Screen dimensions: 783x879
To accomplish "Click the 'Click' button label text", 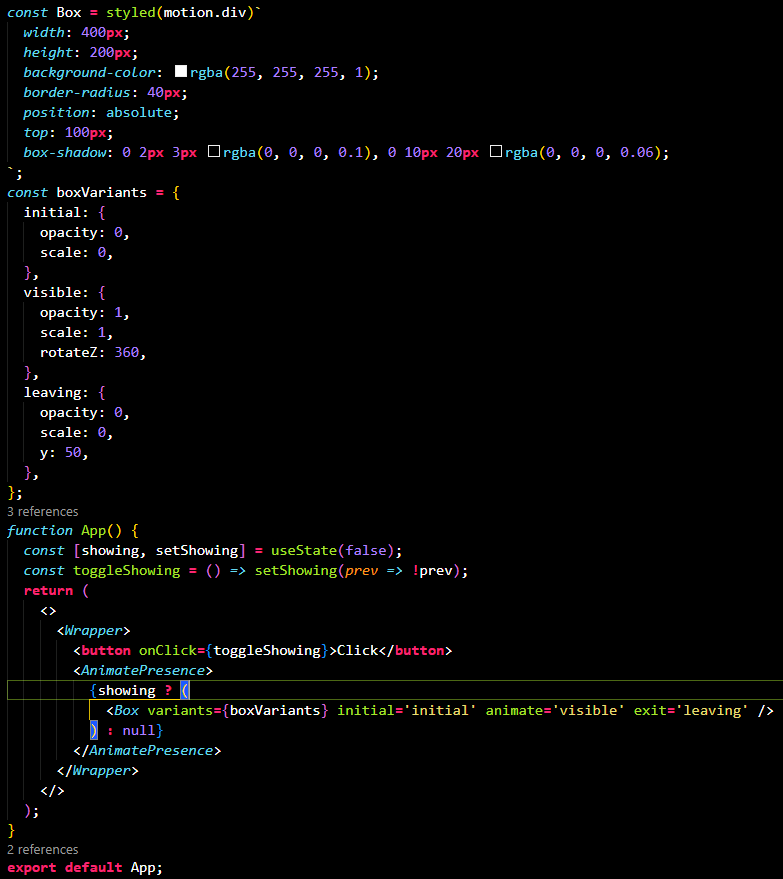I will [358, 650].
